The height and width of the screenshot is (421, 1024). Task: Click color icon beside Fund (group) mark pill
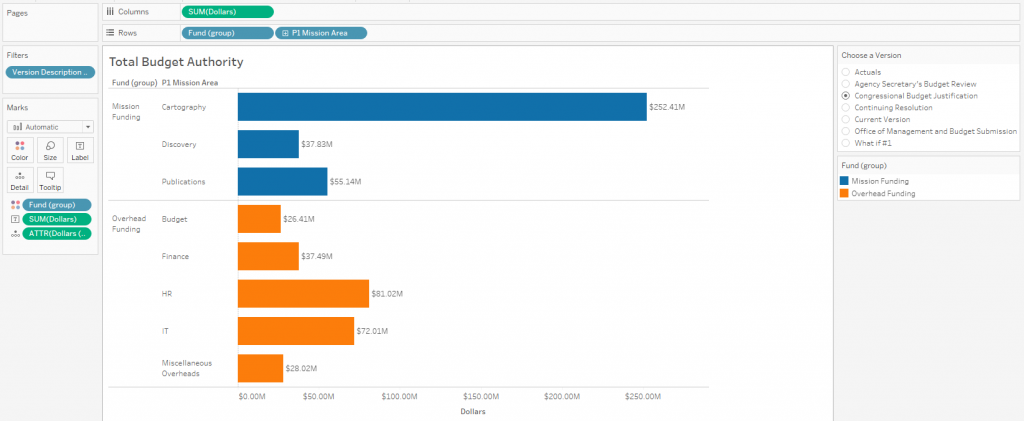(x=16, y=205)
